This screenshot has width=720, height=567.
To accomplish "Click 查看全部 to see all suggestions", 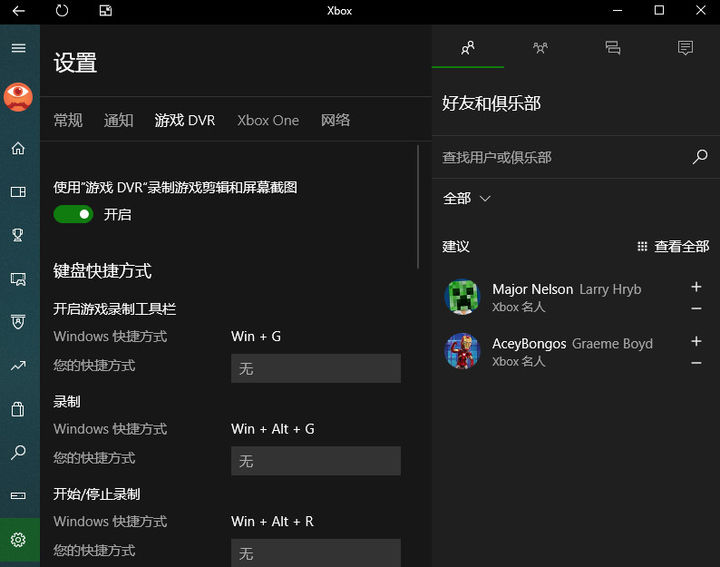I will tap(673, 246).
